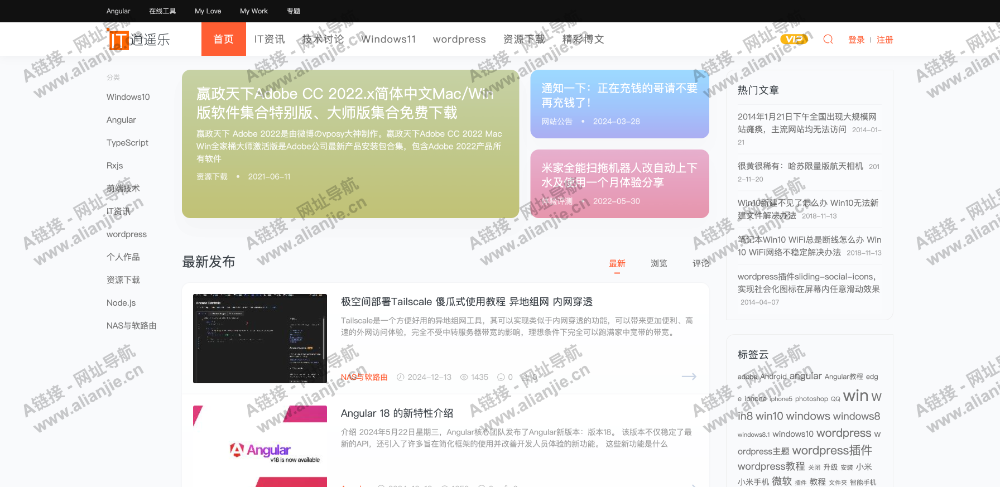This screenshot has height=487, width=1000.
Task: Open the Windows11 navigation item
Action: pos(388,39)
